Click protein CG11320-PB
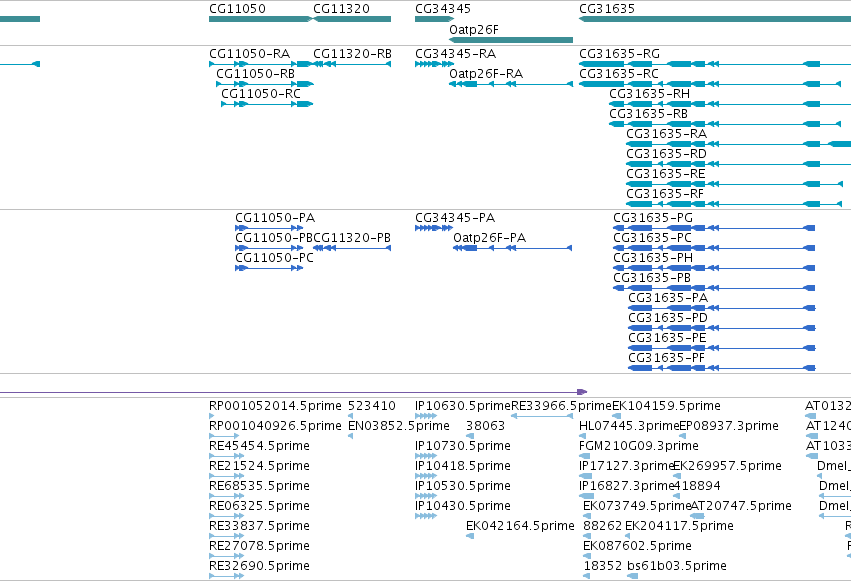This screenshot has height=581, width=851. point(352,248)
